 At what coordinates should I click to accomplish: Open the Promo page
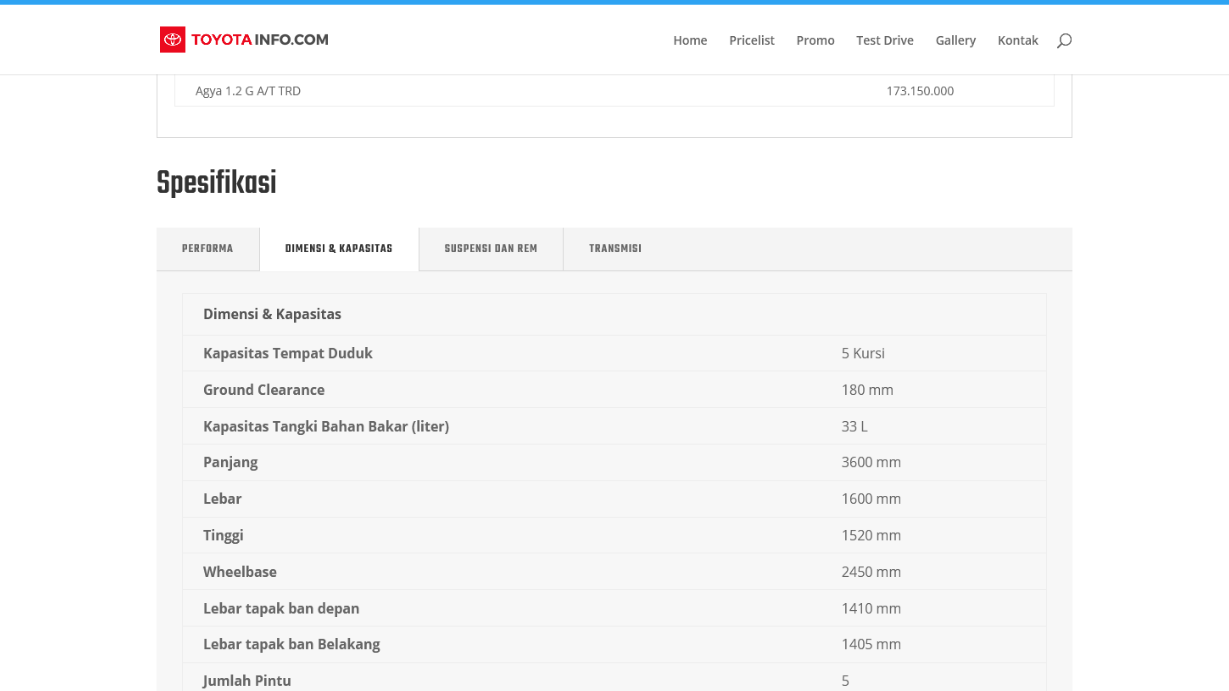(x=815, y=40)
